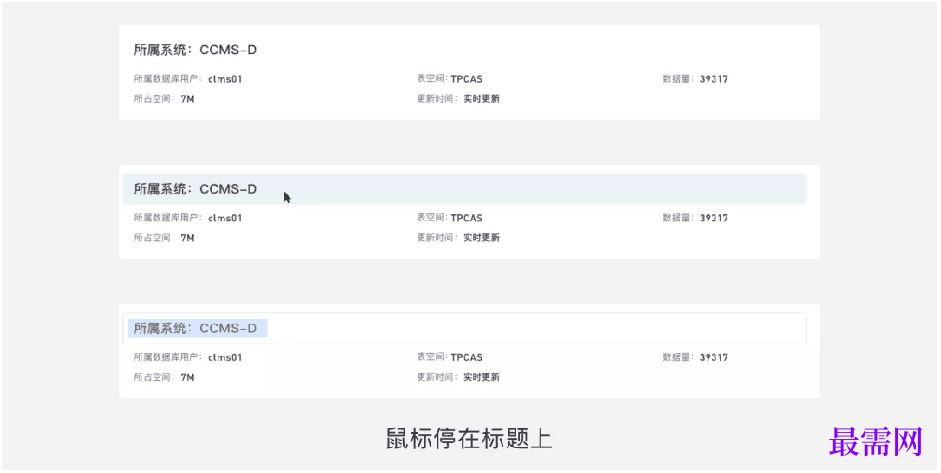Click the tablespace value TPCAS in the bottom card

coord(466,358)
